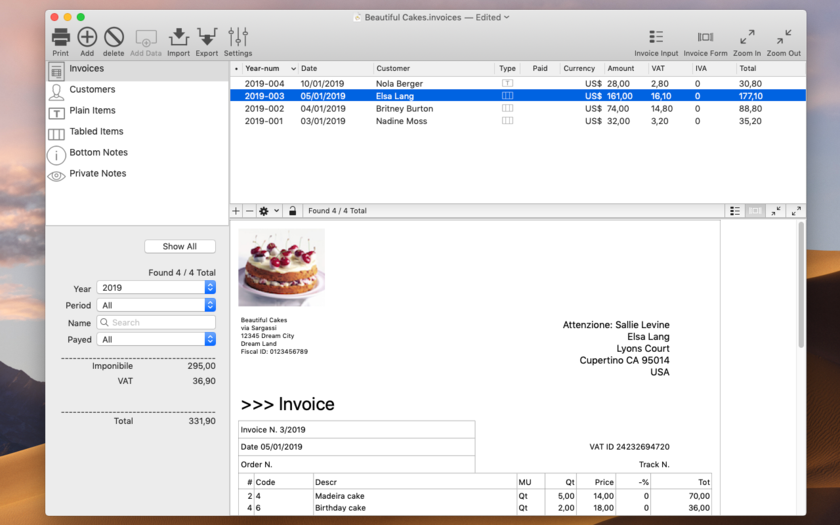Open the Year dropdown set to 2019
Image resolution: width=840 pixels, height=525 pixels.
pyautogui.click(x=156, y=288)
